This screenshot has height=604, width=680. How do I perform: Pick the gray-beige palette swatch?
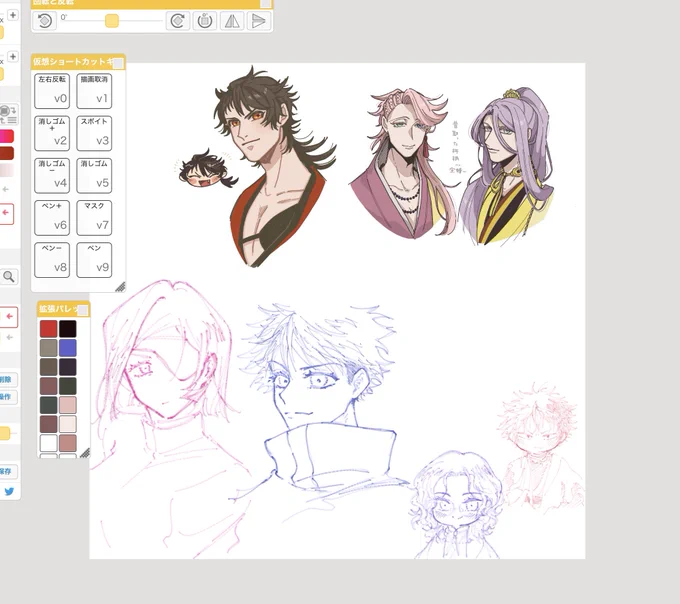(x=49, y=348)
